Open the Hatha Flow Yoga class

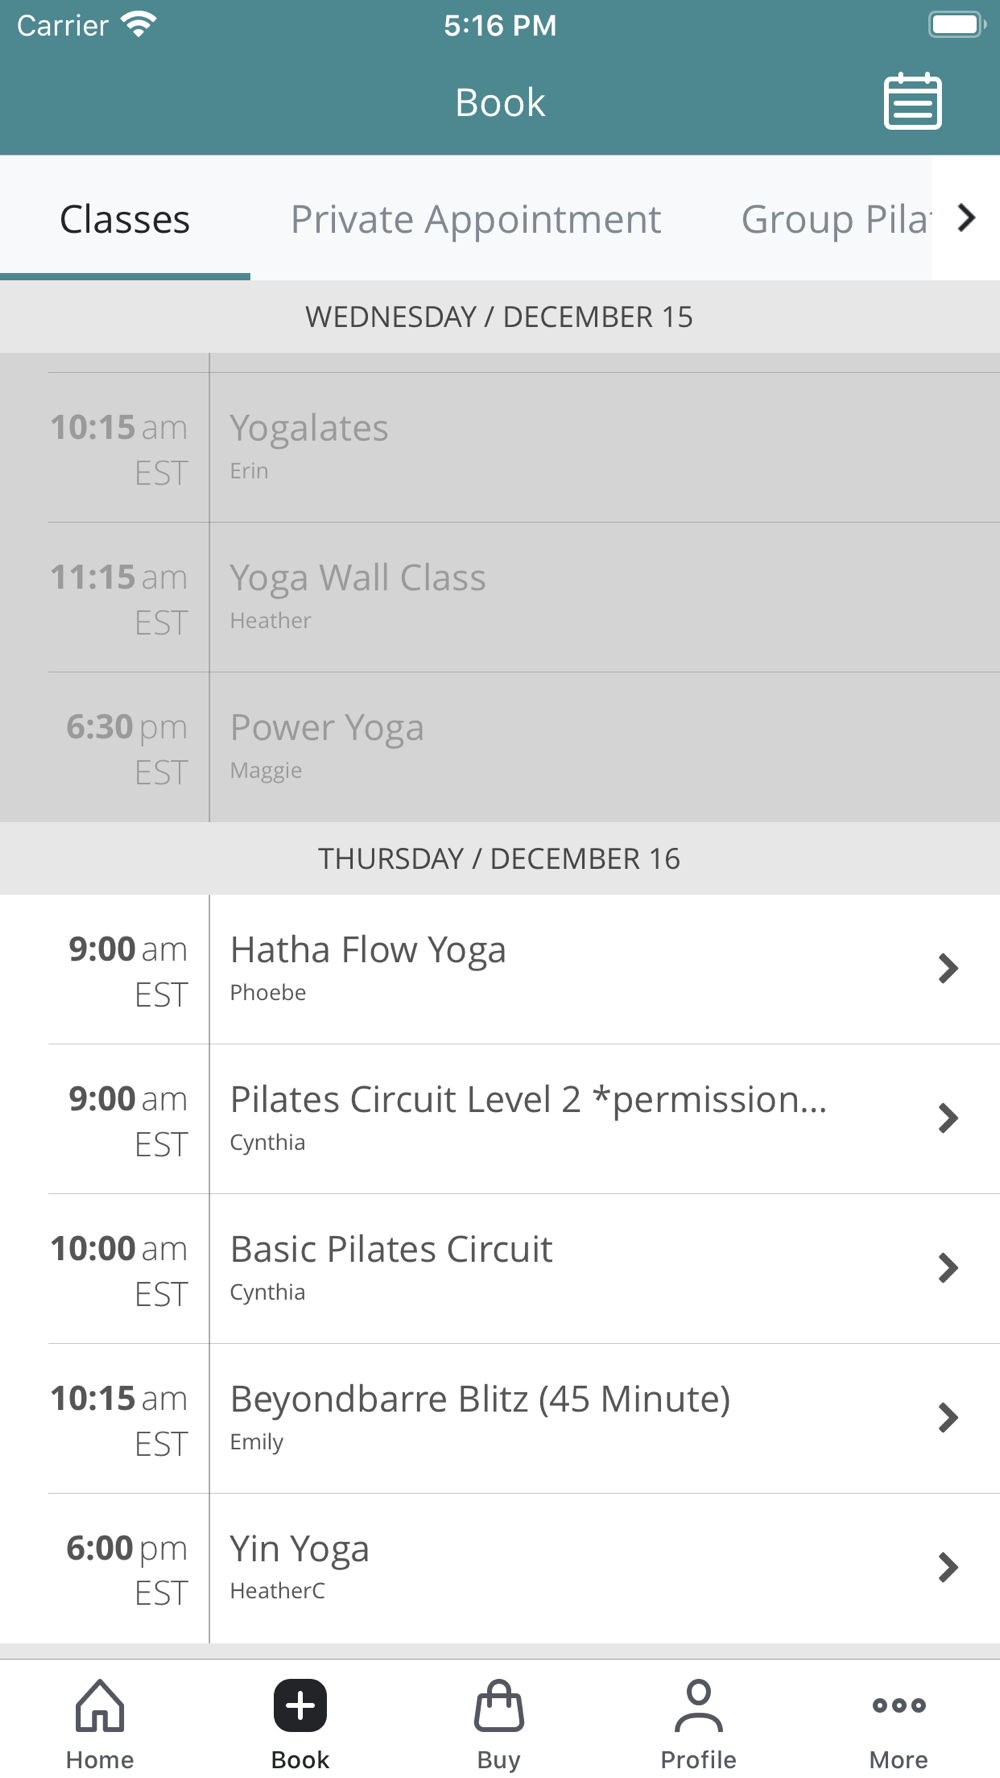coord(368,950)
